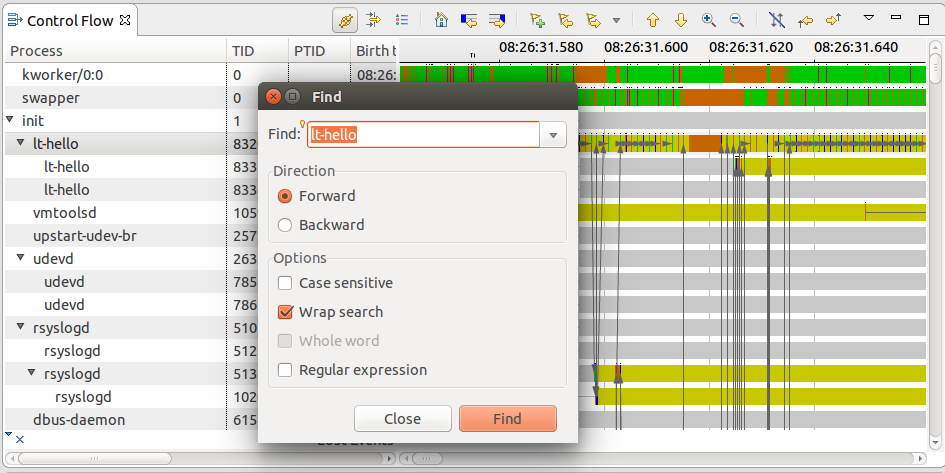Viewport: 945px width, 473px height.
Task: Open the Find history dropdown
Action: click(553, 135)
